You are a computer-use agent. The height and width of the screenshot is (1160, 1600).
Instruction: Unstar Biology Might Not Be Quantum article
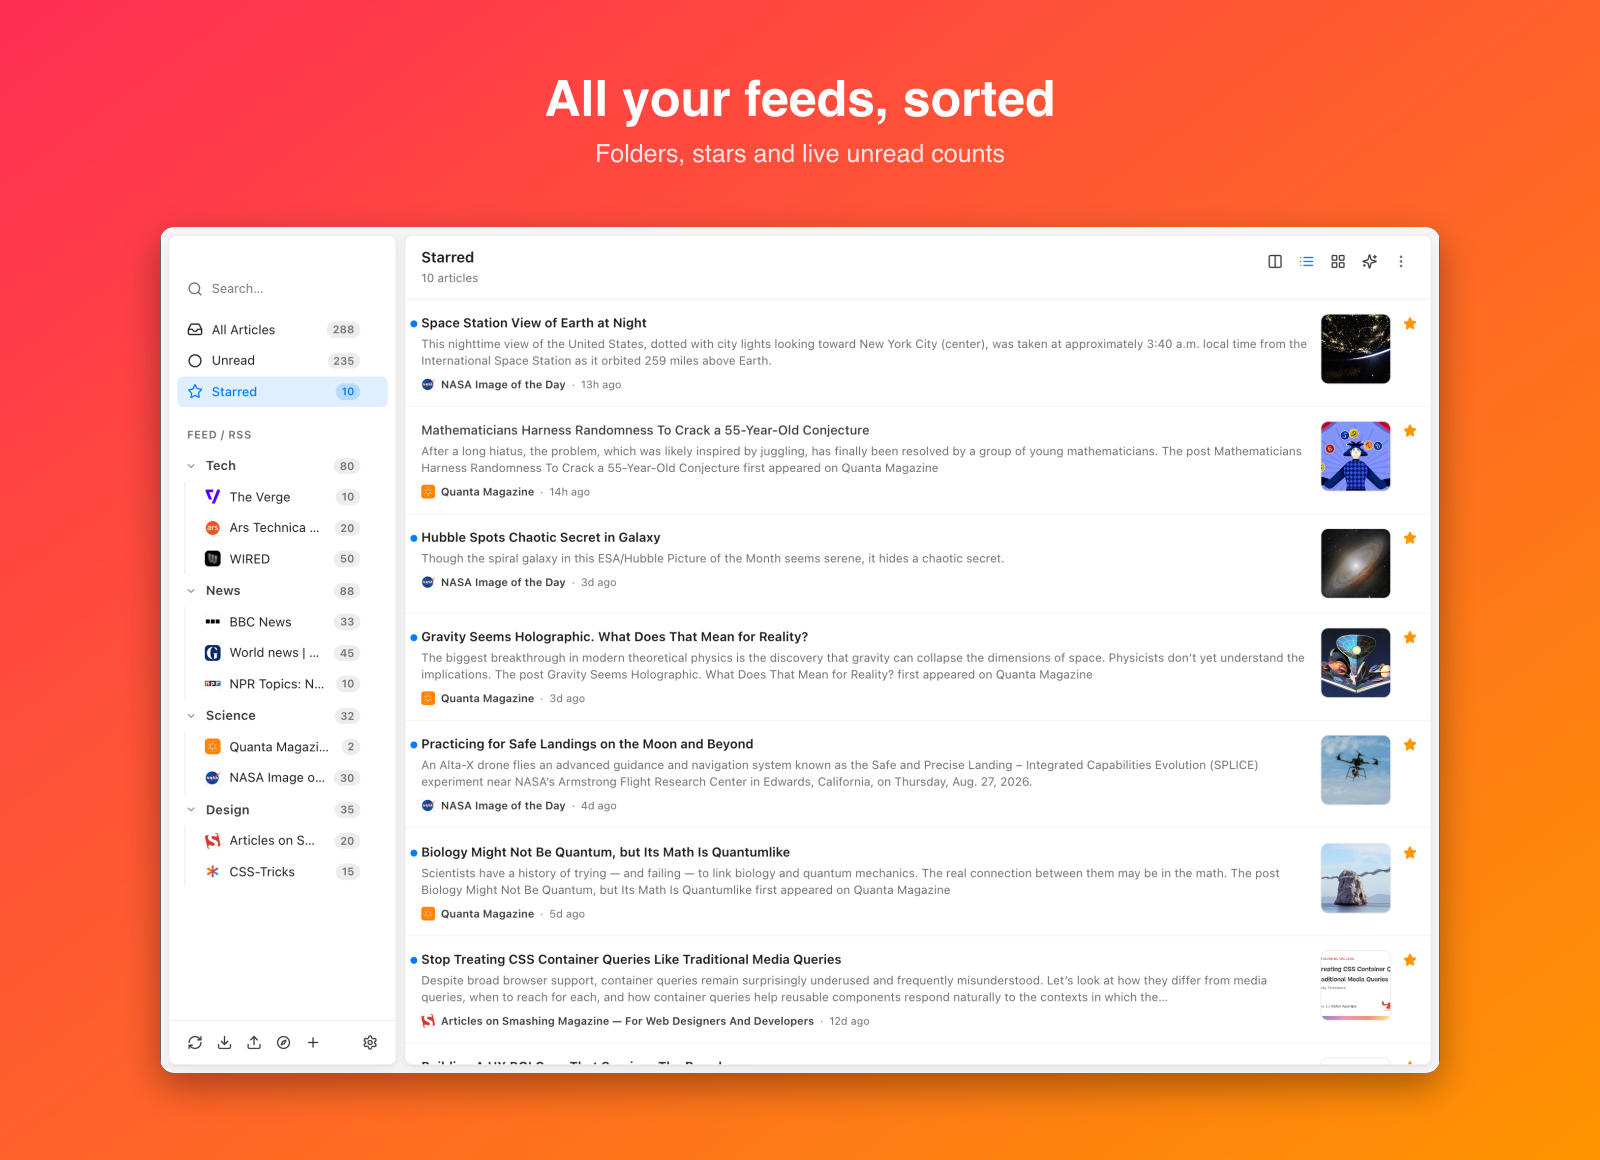tap(1410, 853)
